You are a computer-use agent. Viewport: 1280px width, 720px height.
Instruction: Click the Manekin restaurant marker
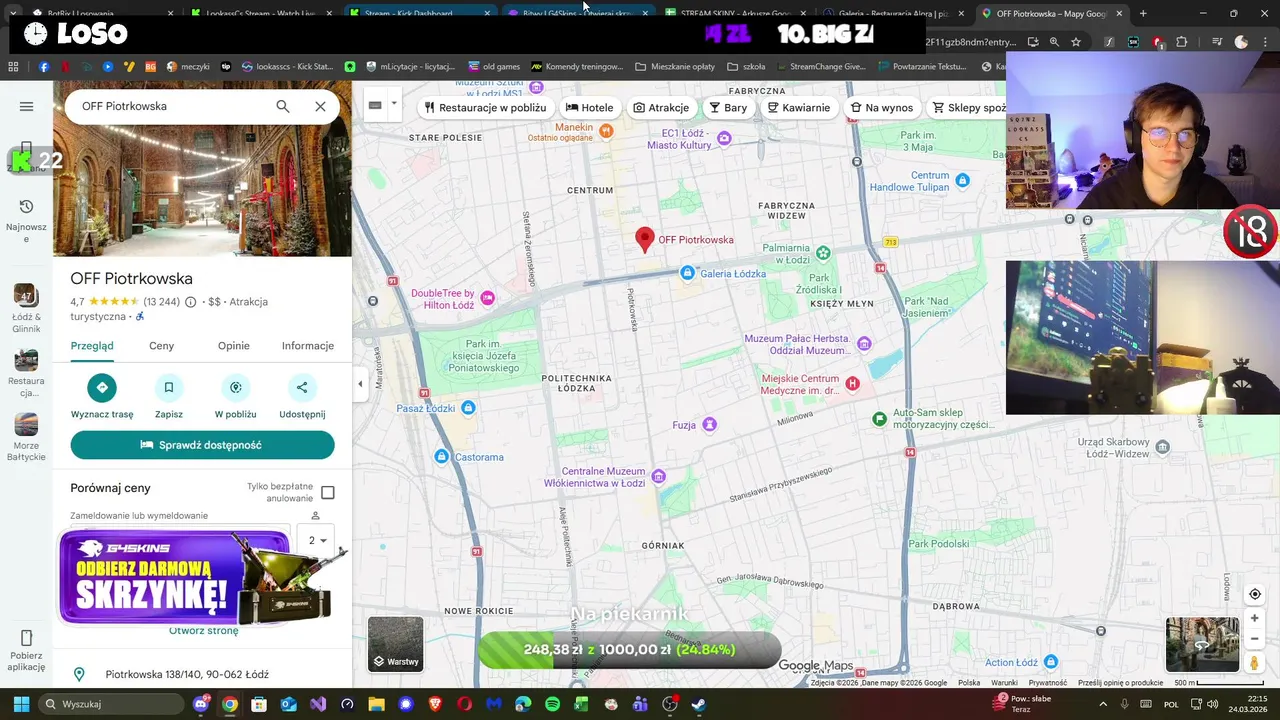click(x=605, y=129)
